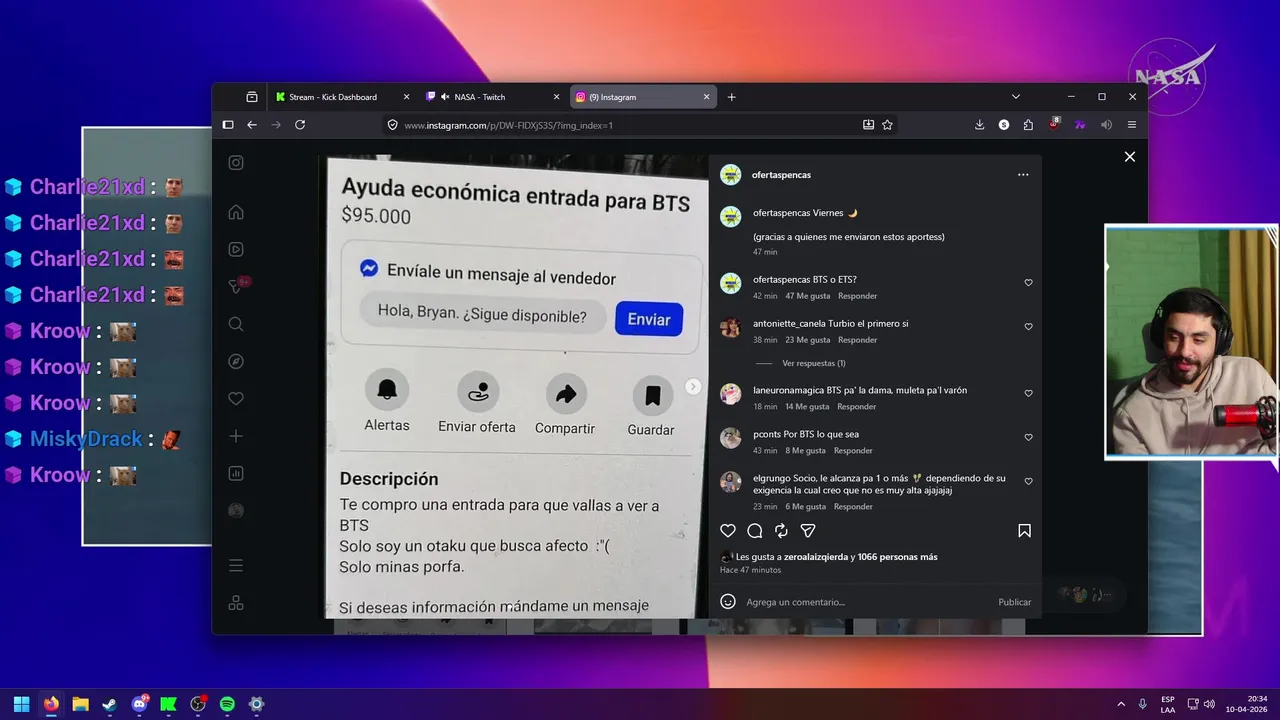This screenshot has height=720, width=1280.
Task: Open Instagram Reels in sidebar
Action: pyautogui.click(x=236, y=250)
